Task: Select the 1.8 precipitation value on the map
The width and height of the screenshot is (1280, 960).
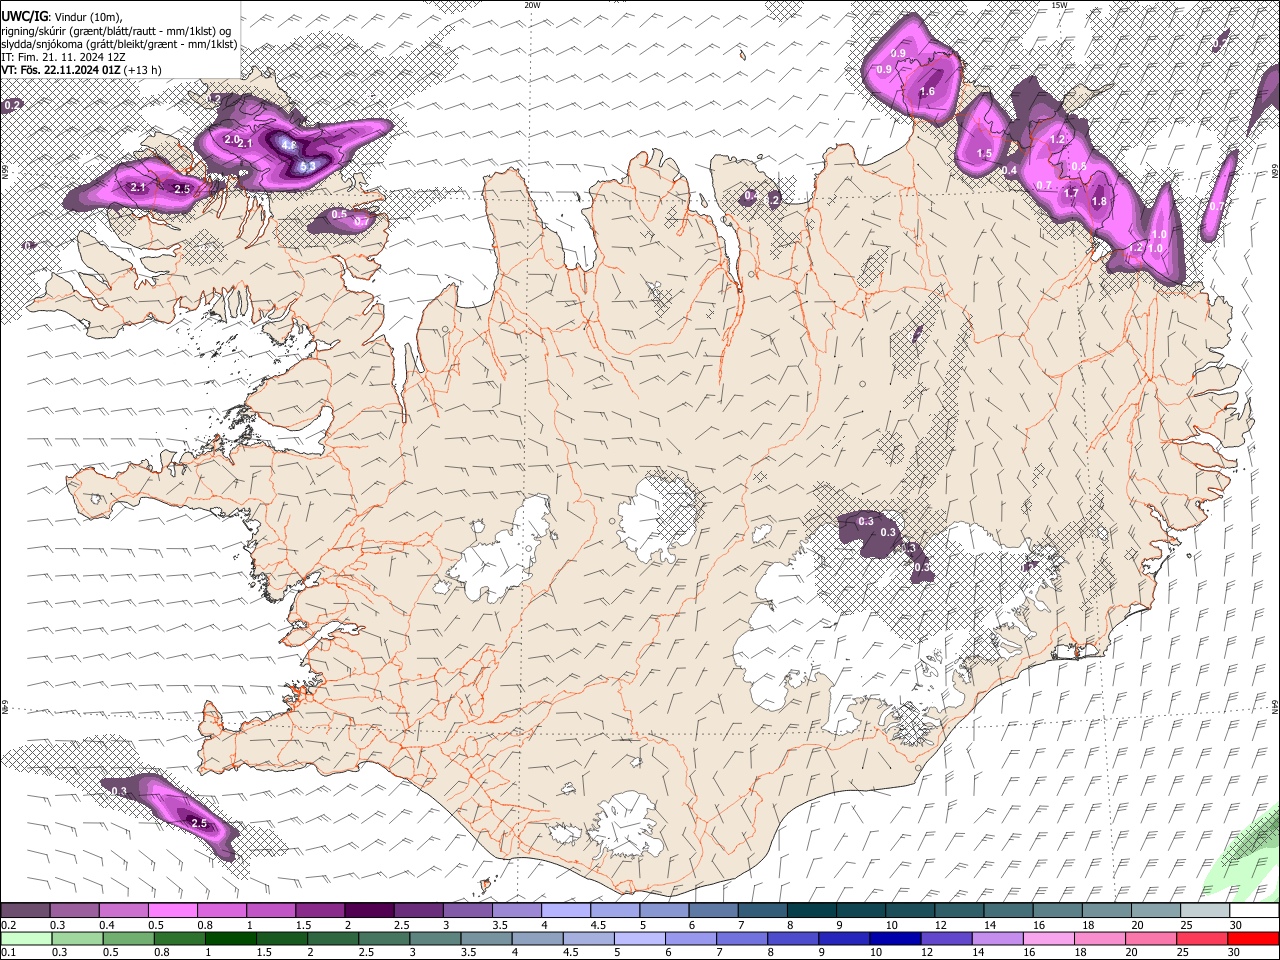Action: coord(1099,201)
